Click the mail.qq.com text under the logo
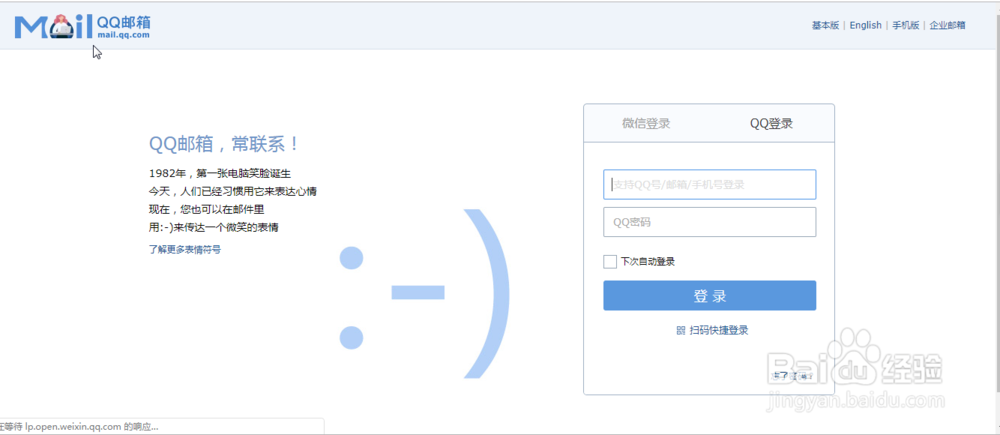Screen dimensions: 1000x435 tap(123, 35)
